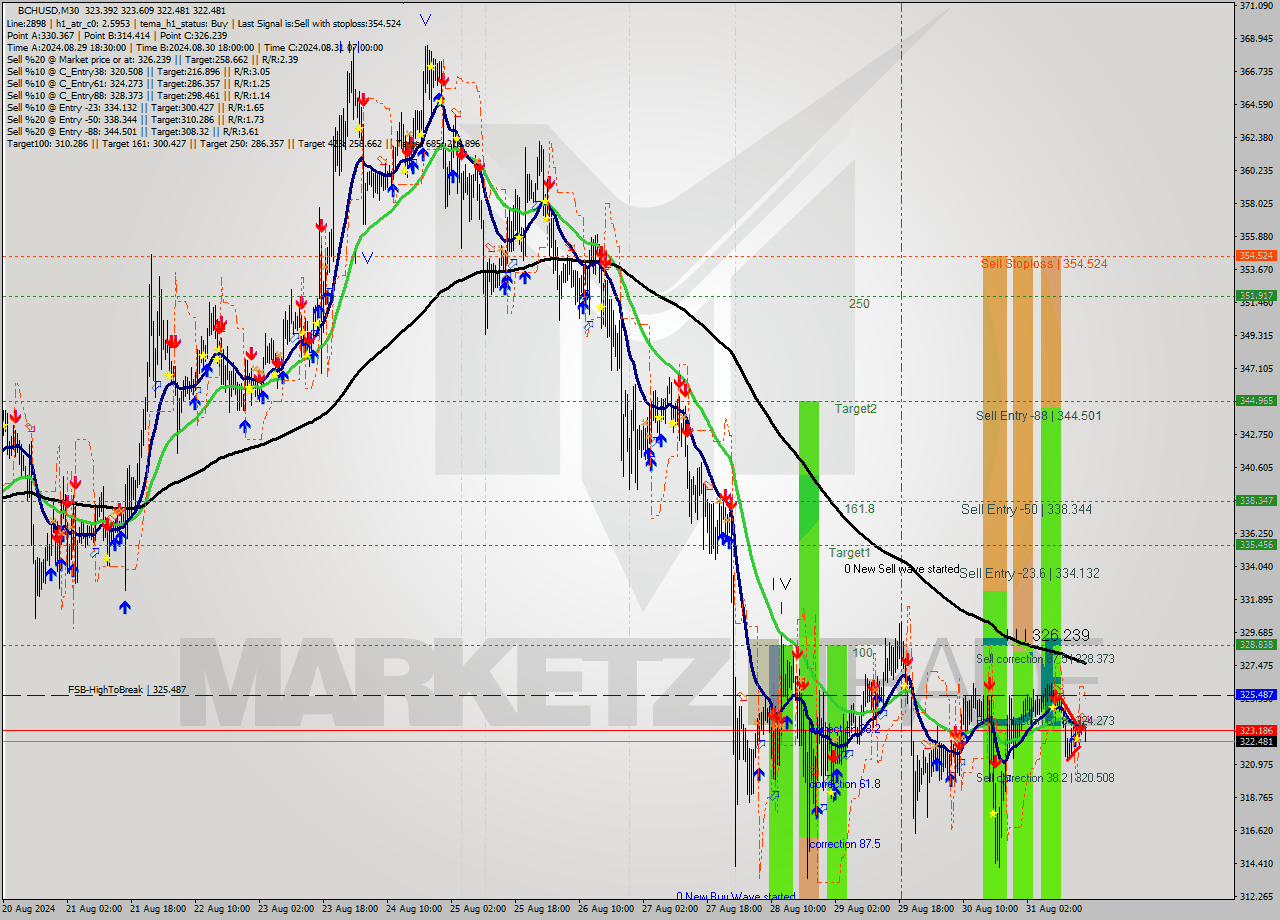The width and height of the screenshot is (1280, 920).
Task: Click the 'Target100: 310.286' targets line
Action: pyautogui.click(x=243, y=144)
